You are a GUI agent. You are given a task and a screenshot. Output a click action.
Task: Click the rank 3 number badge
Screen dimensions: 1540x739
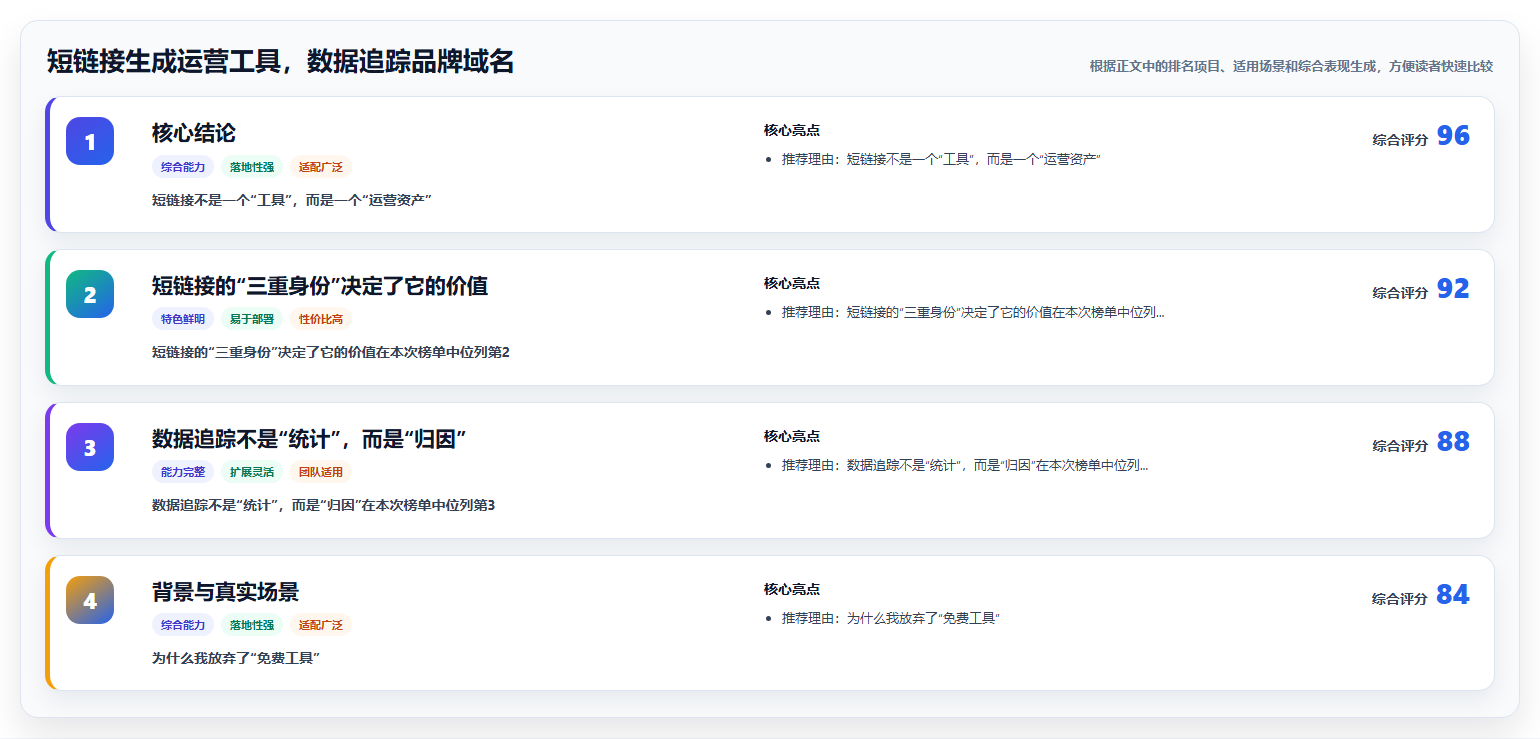(90, 447)
